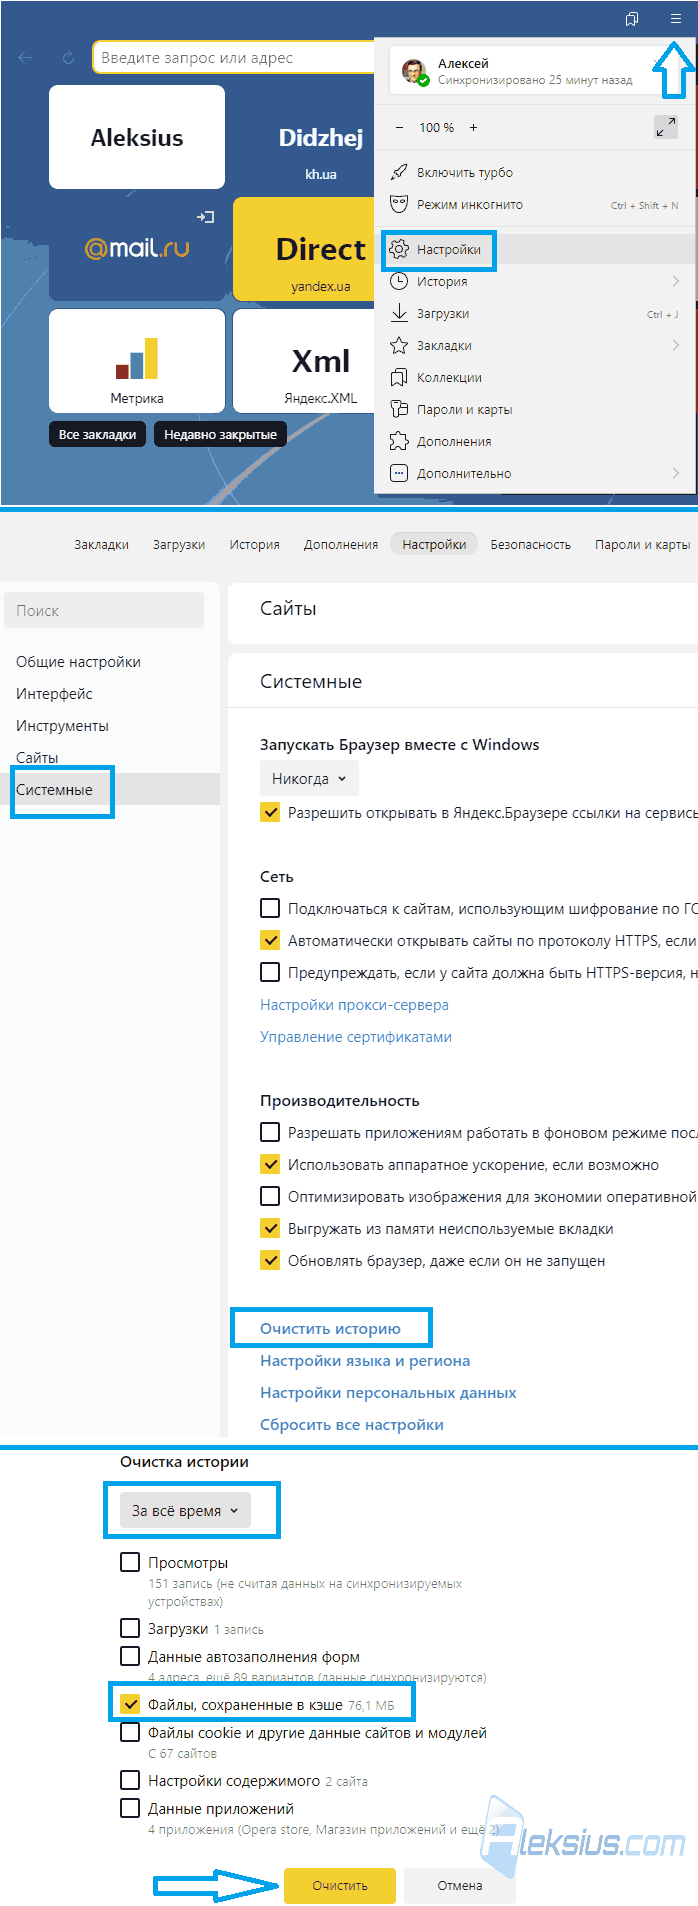Click the Add-ons puzzle icon
Image resolution: width=698 pixels, height=1906 pixels.
coord(399,441)
